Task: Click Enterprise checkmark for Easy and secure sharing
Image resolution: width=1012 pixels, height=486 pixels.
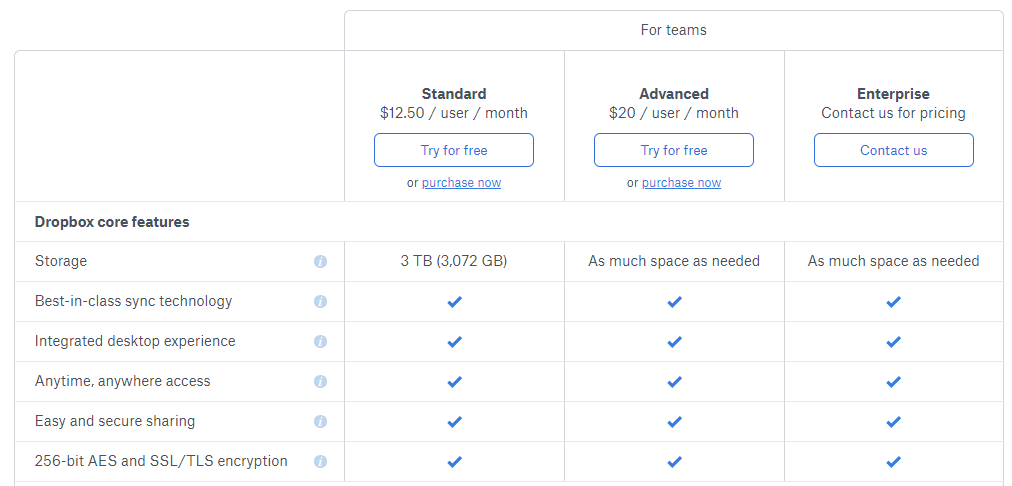Action: (x=893, y=421)
